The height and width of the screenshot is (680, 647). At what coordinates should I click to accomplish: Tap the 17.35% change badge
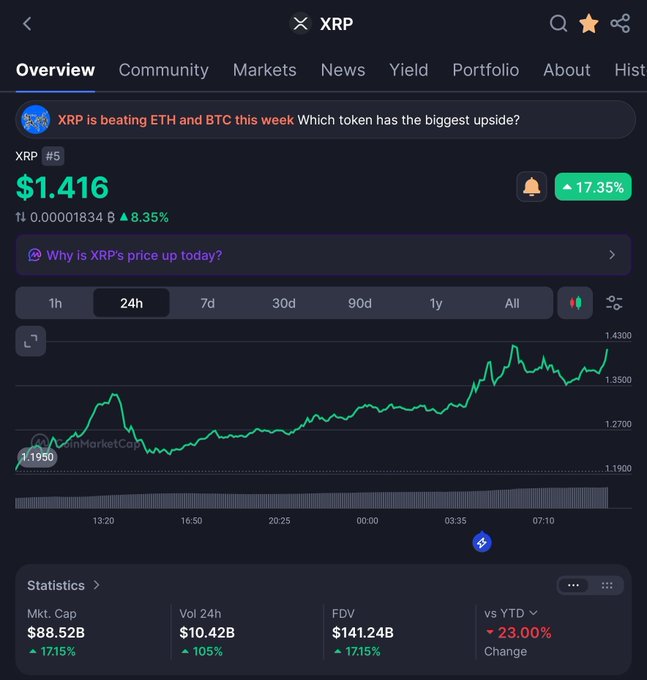tap(593, 187)
